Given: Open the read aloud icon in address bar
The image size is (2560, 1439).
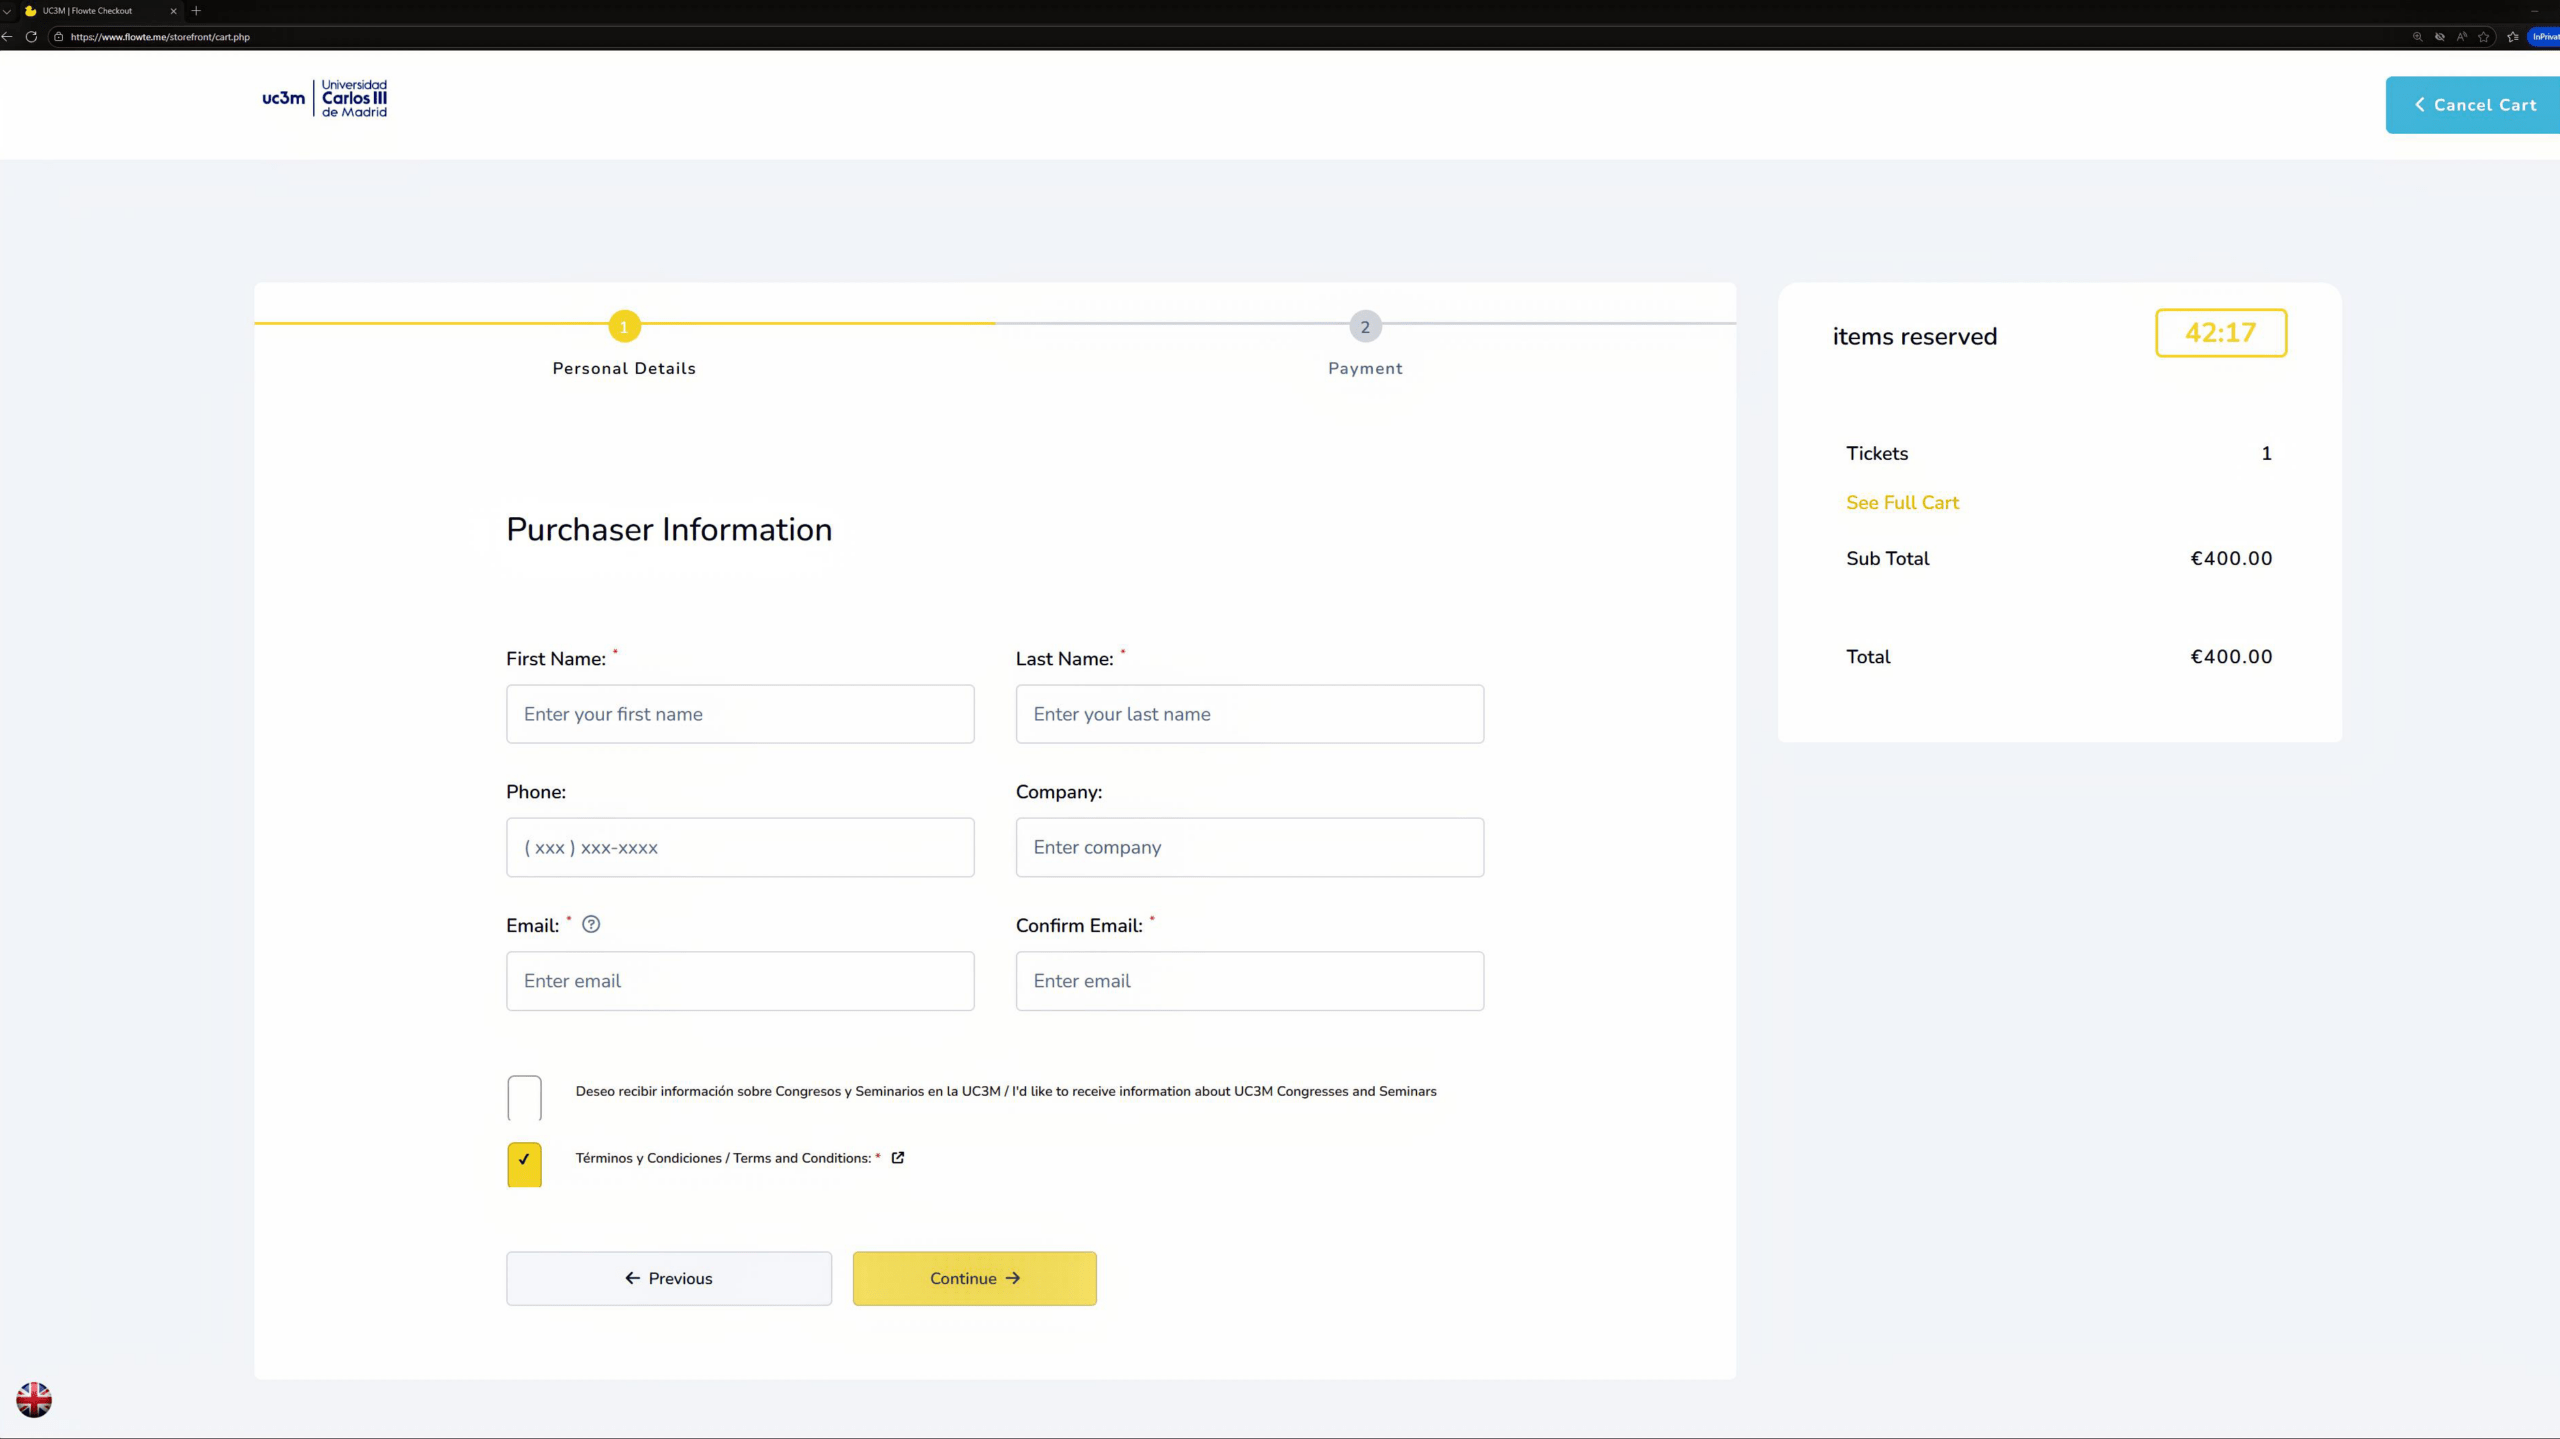Looking at the screenshot, I should [x=2461, y=37].
